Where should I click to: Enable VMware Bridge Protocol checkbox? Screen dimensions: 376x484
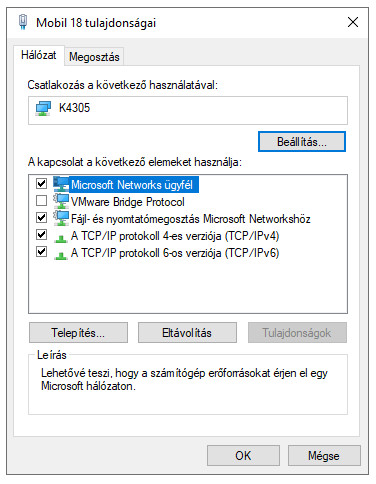point(41,201)
